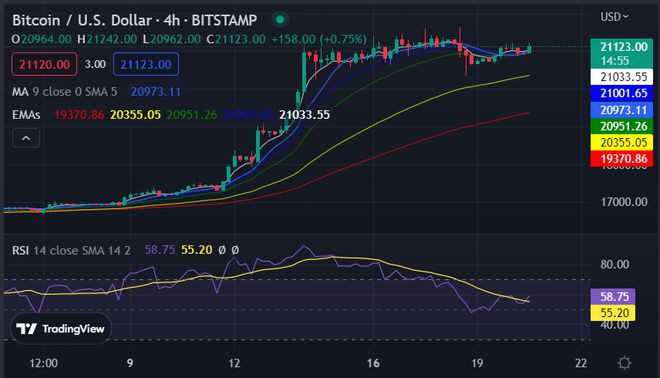The width and height of the screenshot is (660, 378).
Task: Open the TradingView logo link
Action: (61, 329)
